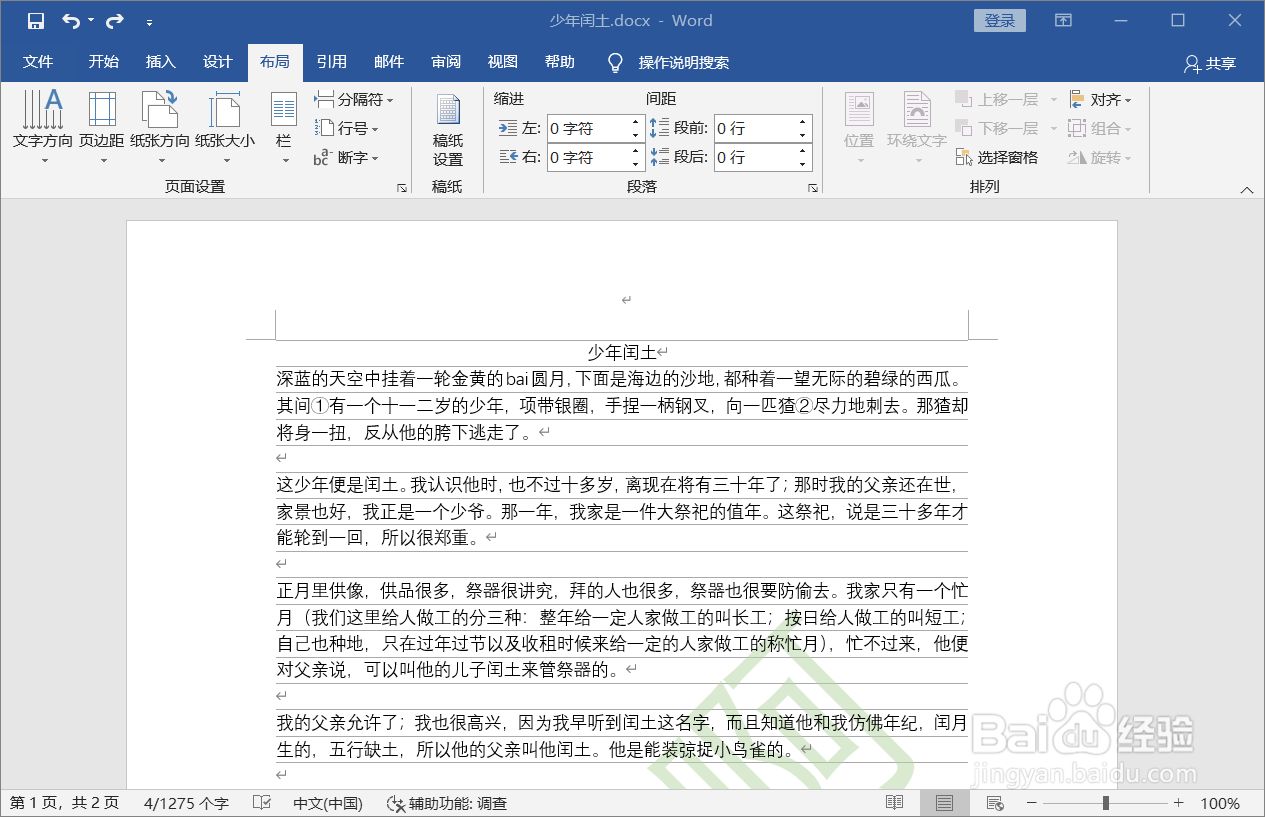Zoom in with the plus button

coord(1178,803)
